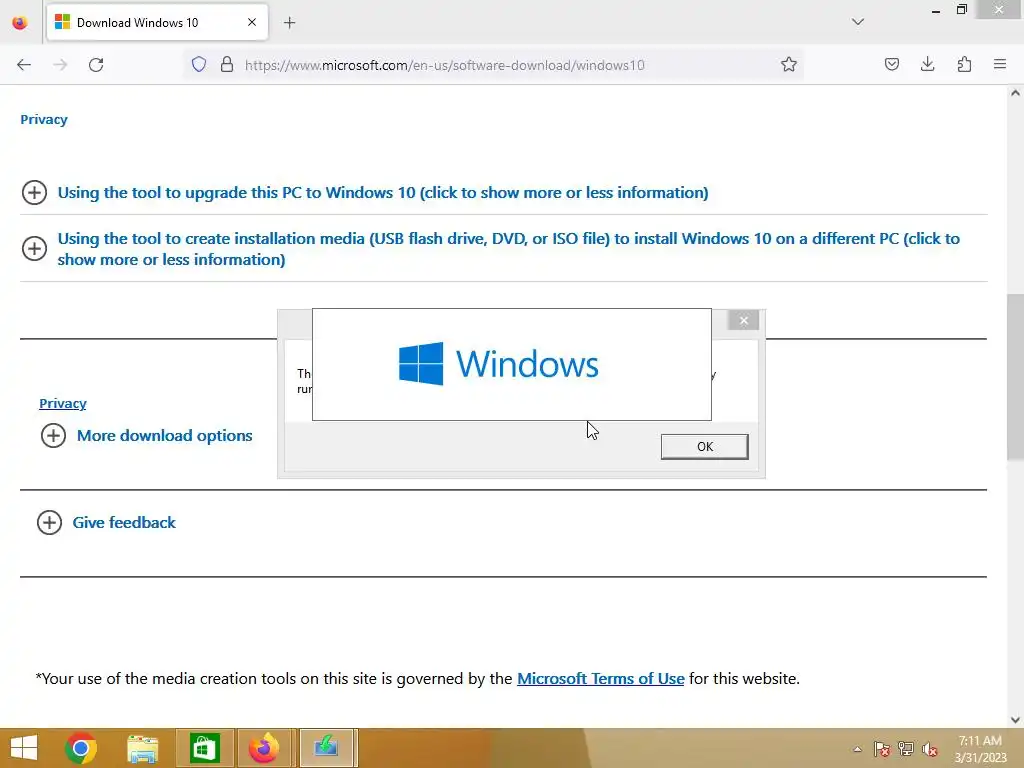1024x768 pixels.
Task: Open the Windows Start button
Action: (24, 748)
